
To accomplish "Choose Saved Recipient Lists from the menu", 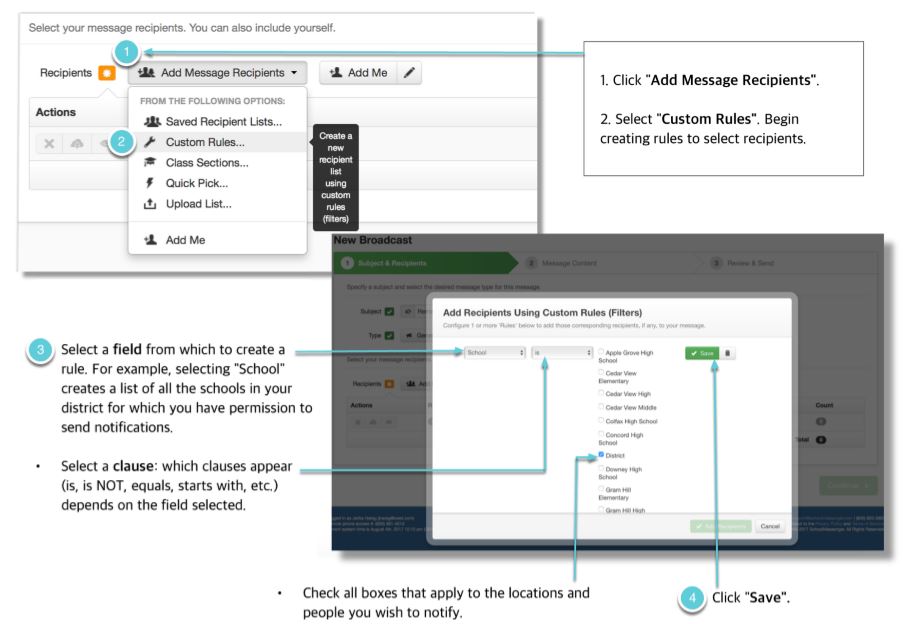I will tap(223, 122).
